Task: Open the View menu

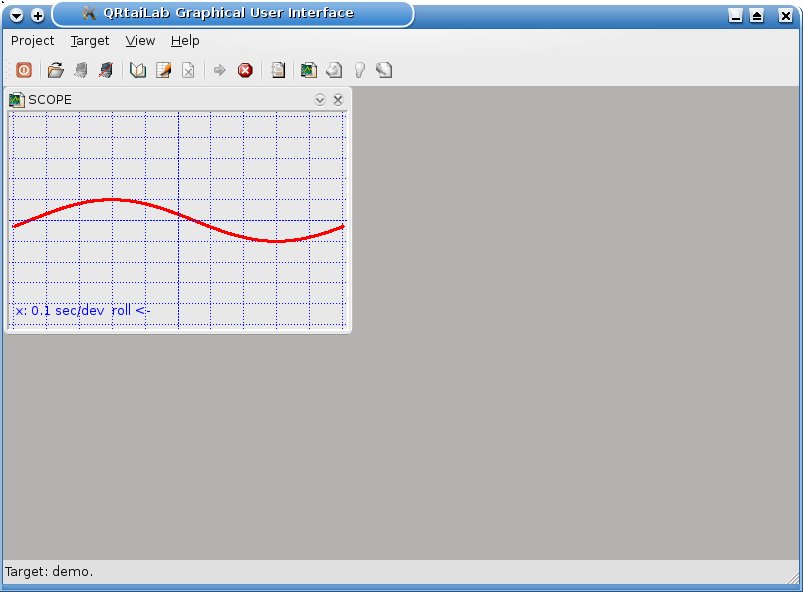Action: [x=140, y=41]
